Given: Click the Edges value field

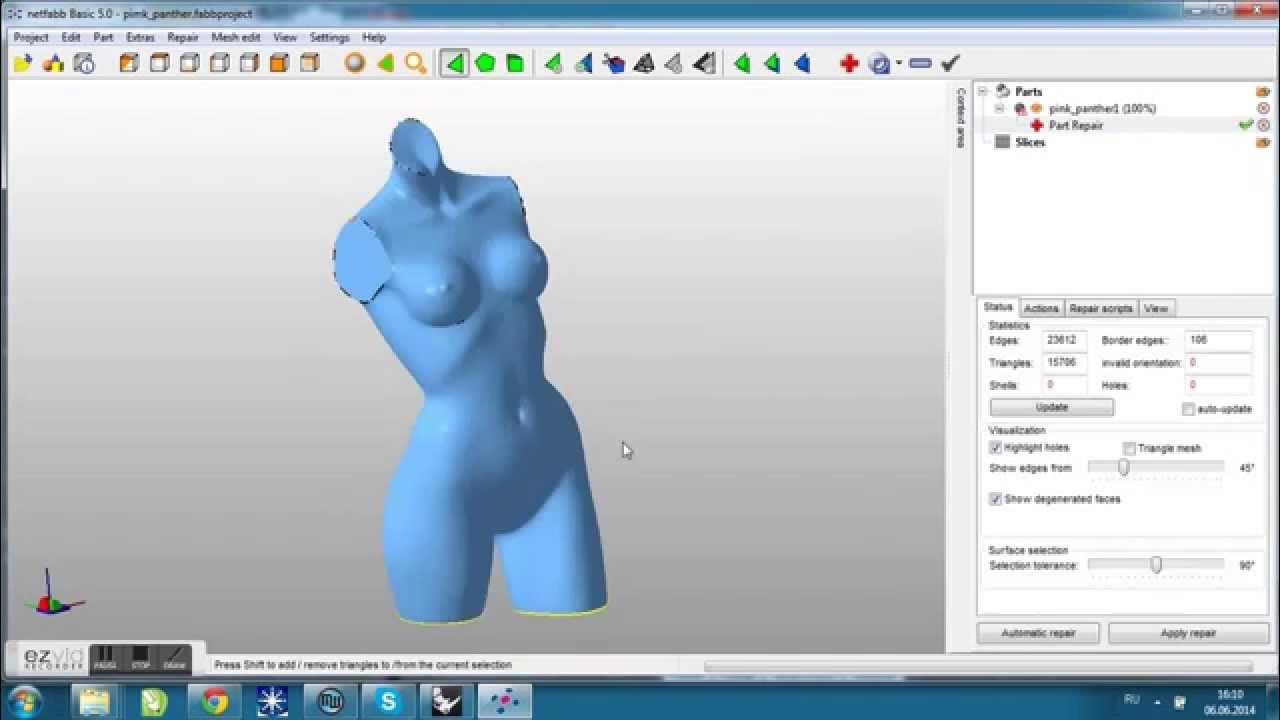Looking at the screenshot, I should (1064, 341).
